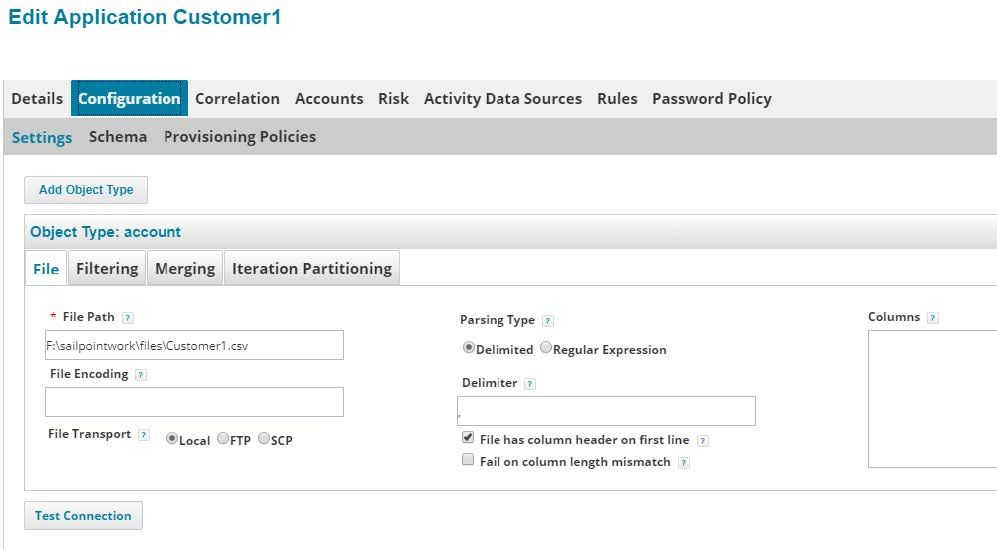Enable Fail on column length mismatch

[x=468, y=461]
